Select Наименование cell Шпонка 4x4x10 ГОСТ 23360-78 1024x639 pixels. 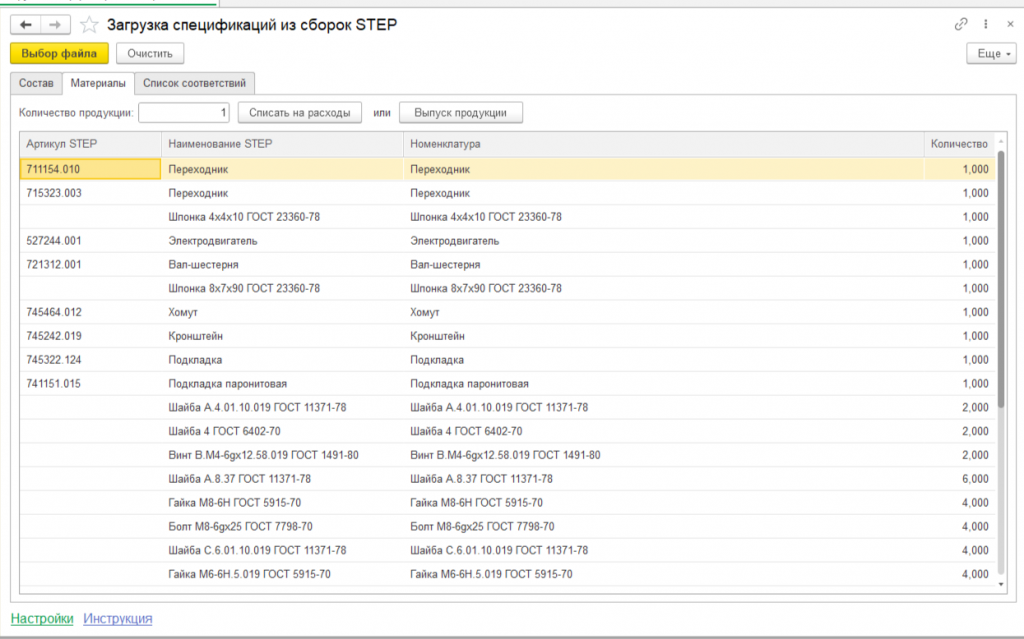click(282, 217)
